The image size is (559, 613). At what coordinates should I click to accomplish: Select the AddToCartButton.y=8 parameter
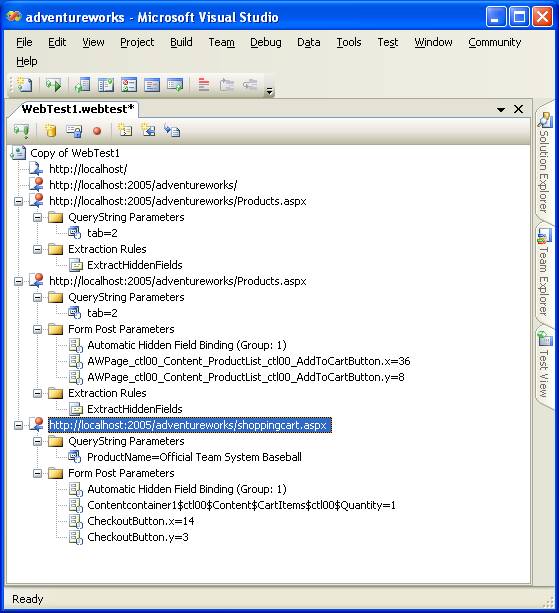246,377
